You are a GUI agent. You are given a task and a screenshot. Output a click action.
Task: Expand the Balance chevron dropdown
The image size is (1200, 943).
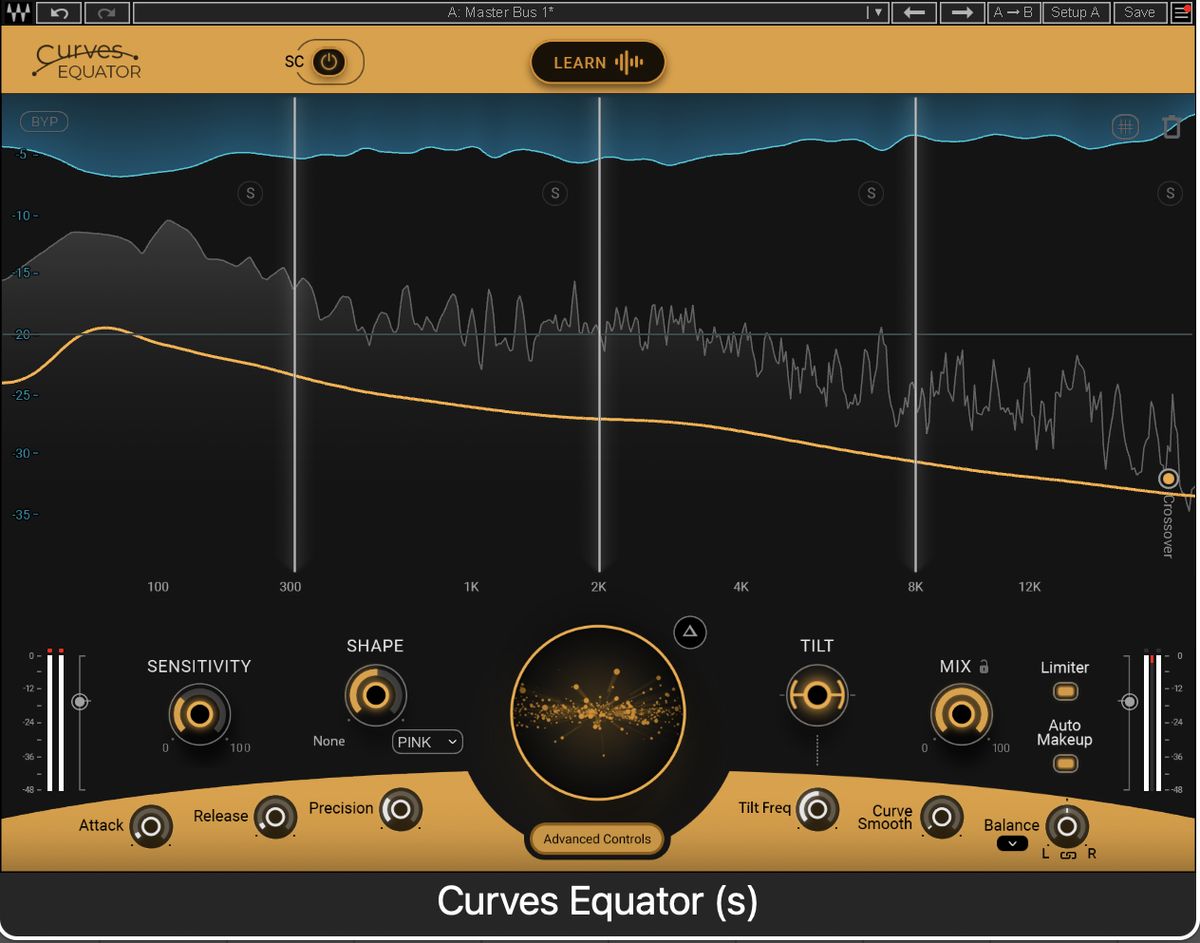pos(1012,843)
